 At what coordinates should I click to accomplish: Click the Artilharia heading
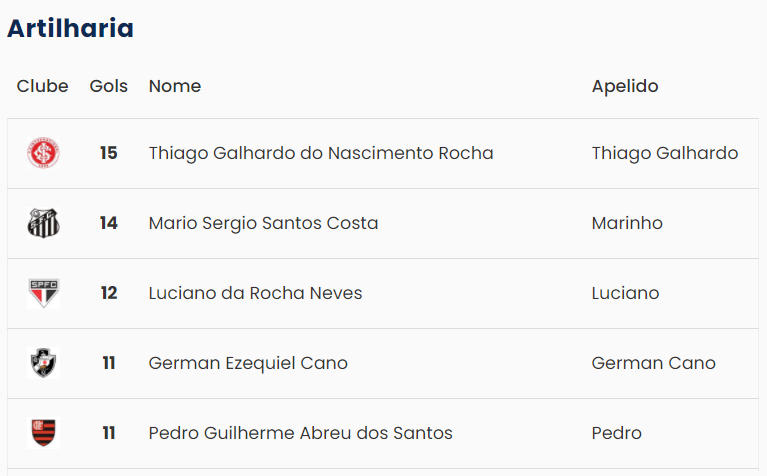[x=70, y=29]
